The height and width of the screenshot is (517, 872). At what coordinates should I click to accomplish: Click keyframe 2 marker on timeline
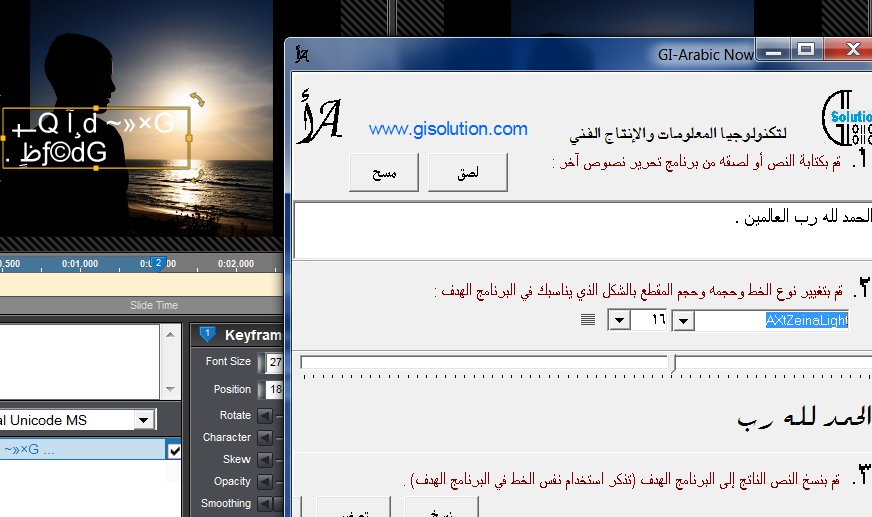[157, 263]
